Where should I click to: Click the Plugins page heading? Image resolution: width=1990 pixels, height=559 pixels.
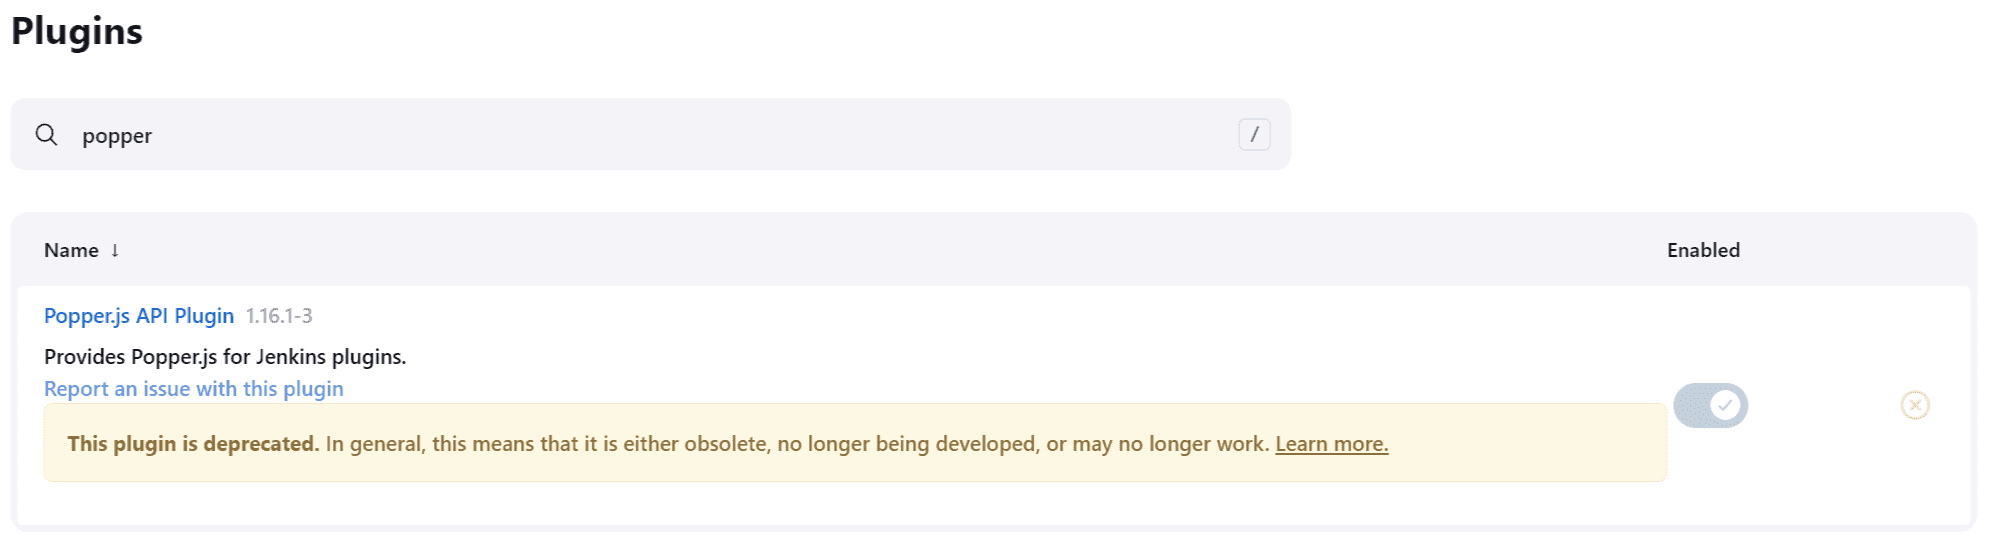click(77, 31)
